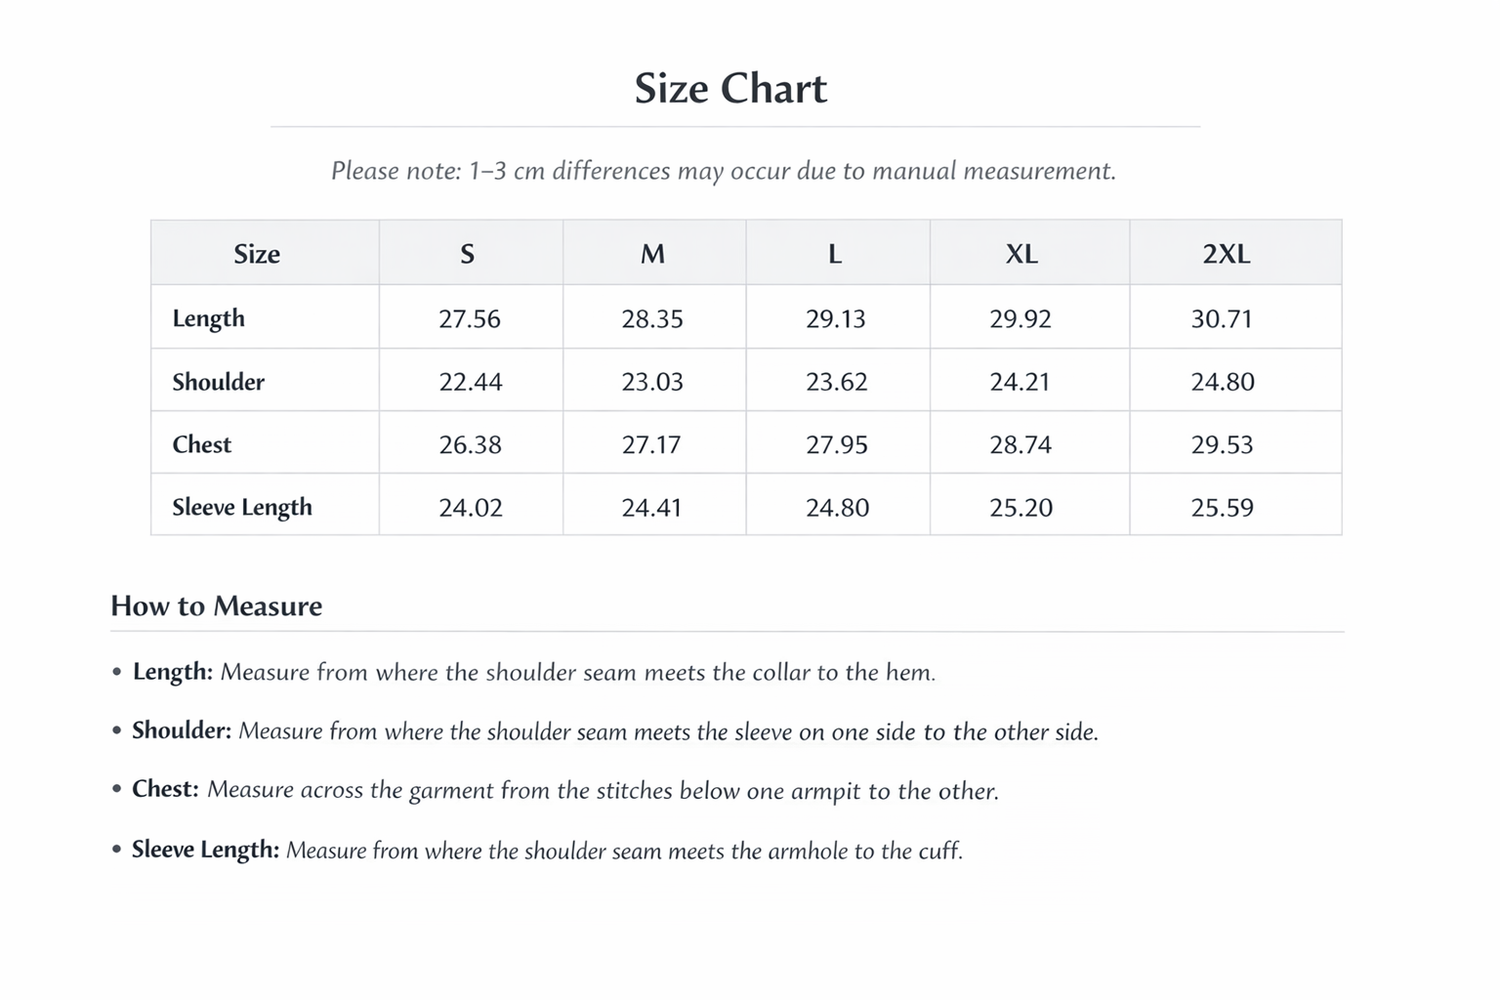Click the How to Measure heading
The width and height of the screenshot is (1500, 1000).
click(x=216, y=606)
